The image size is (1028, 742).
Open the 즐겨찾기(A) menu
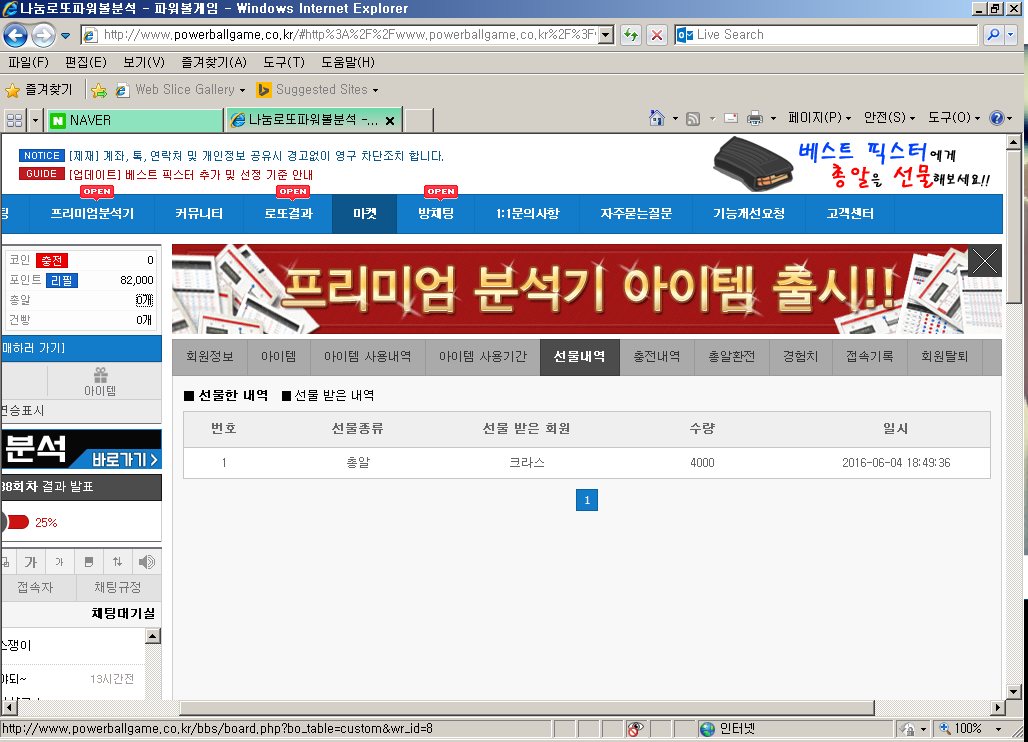tap(214, 62)
